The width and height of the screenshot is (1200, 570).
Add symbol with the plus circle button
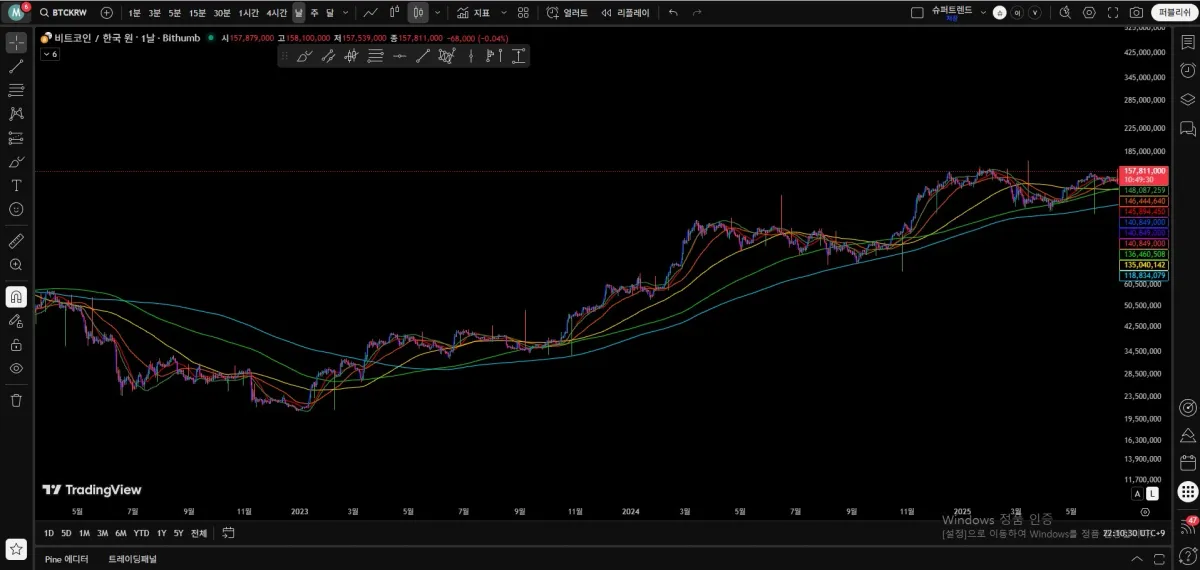pos(107,13)
